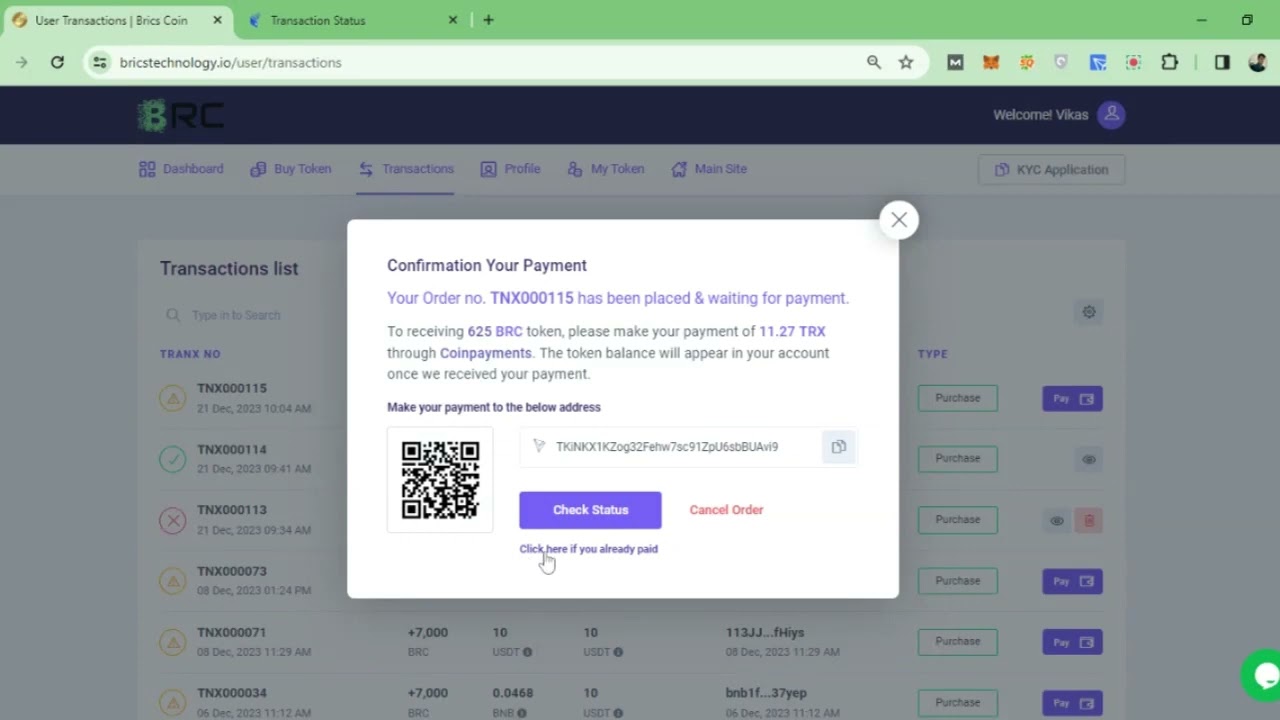Image resolution: width=1280 pixels, height=720 pixels.
Task: Close the Transaction Status tab
Action: pyautogui.click(x=452, y=20)
